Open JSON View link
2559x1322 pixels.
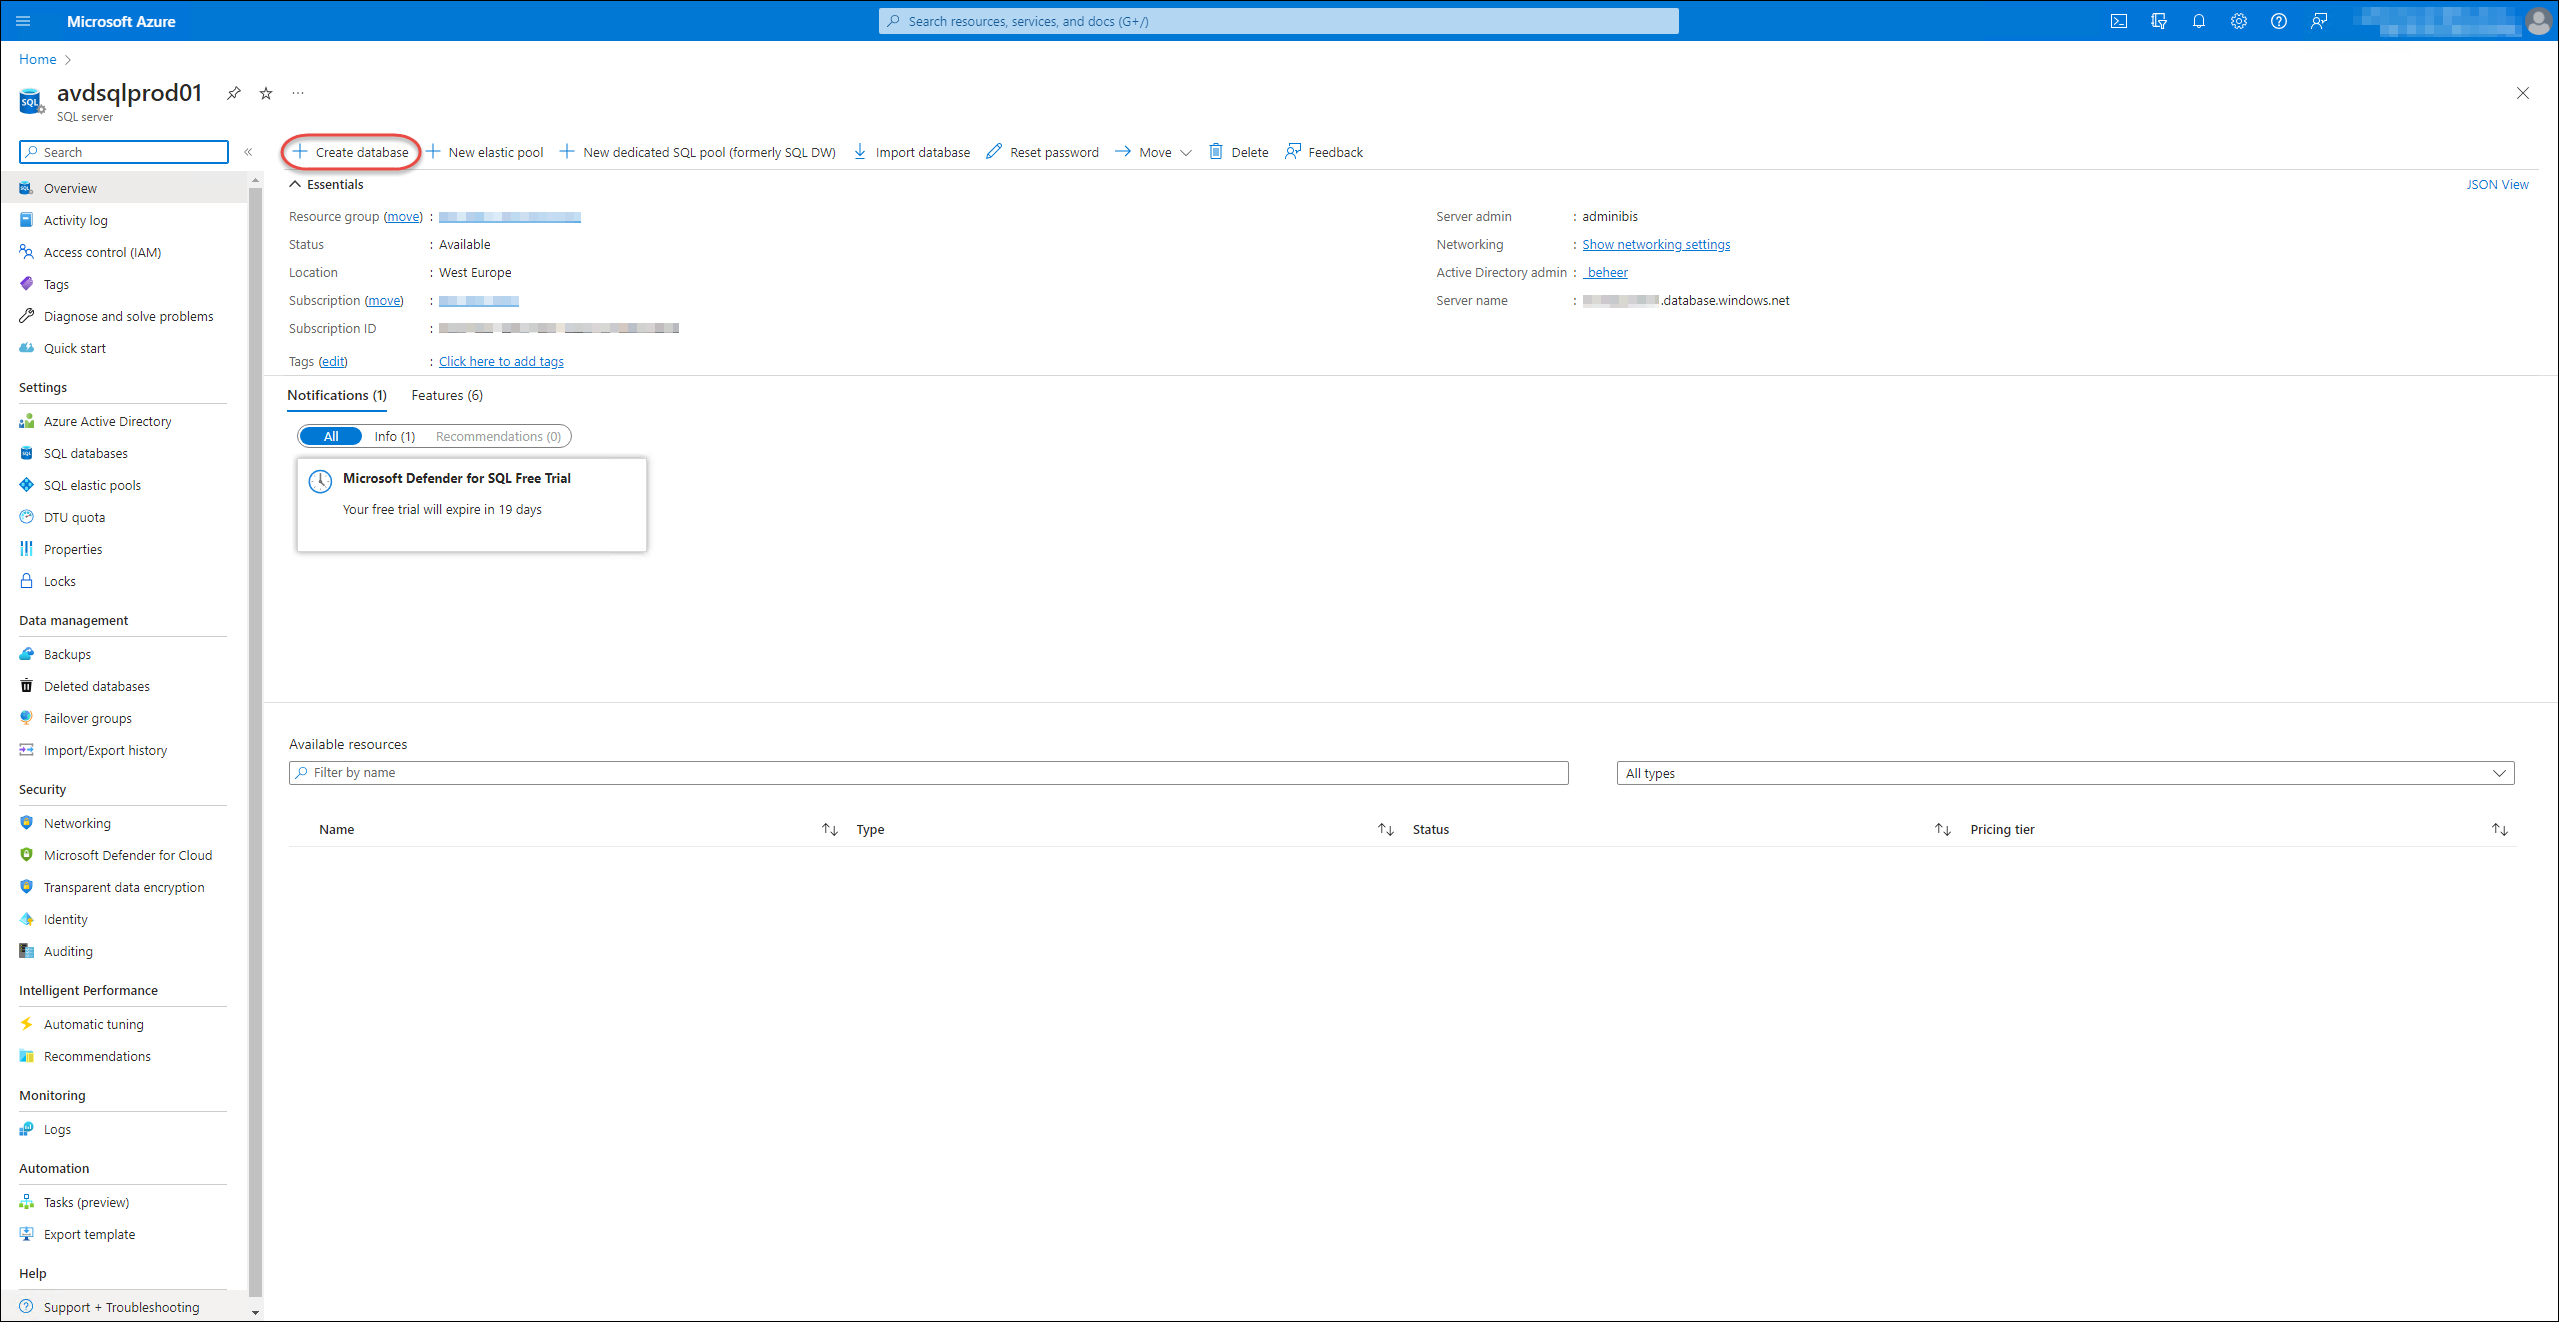pos(2496,184)
